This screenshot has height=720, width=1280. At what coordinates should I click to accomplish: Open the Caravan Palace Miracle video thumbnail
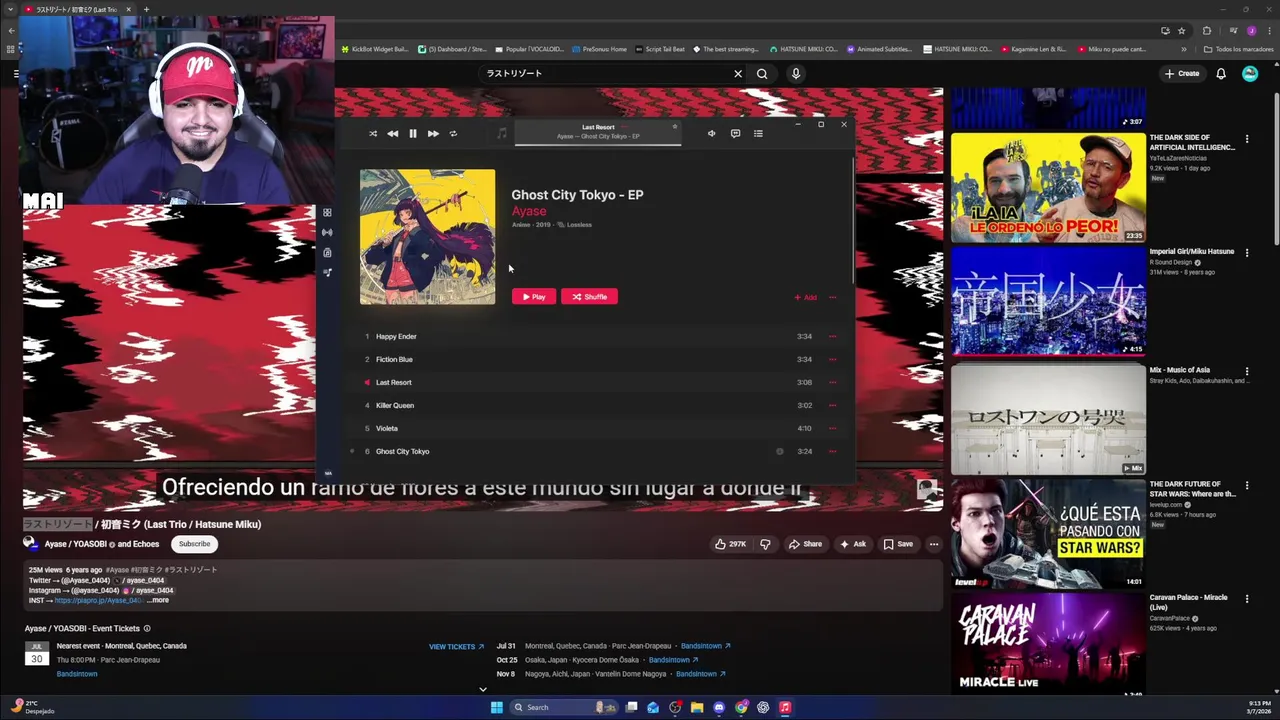(x=1048, y=646)
